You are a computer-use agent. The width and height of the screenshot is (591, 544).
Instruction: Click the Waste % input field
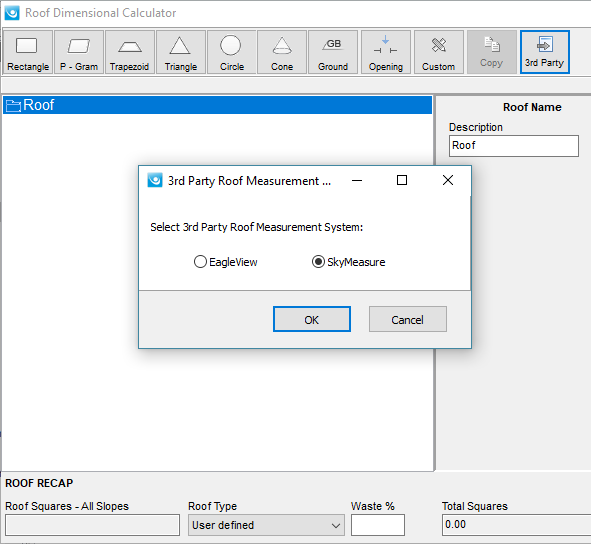[x=378, y=525]
